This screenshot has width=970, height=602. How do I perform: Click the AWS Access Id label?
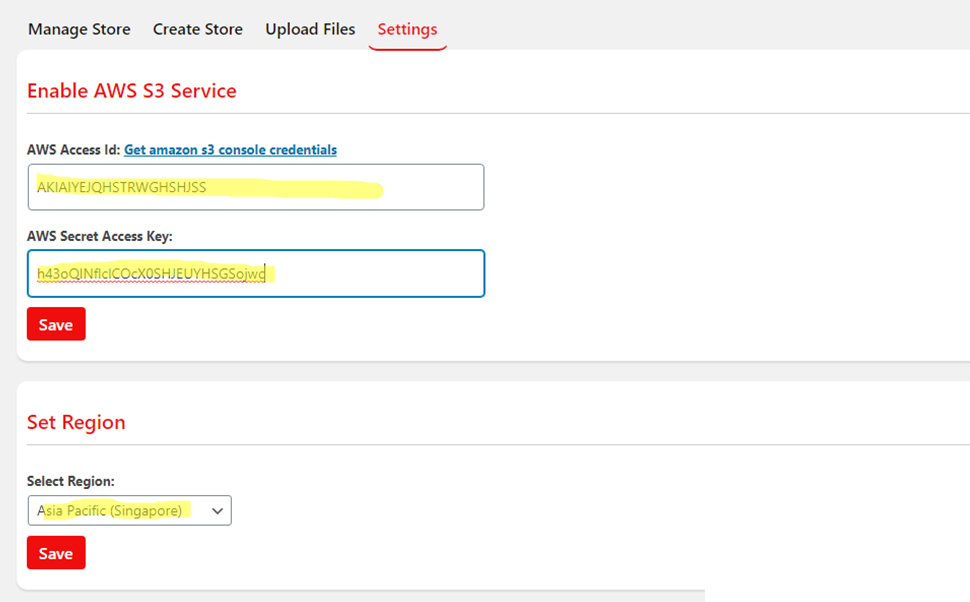coord(73,150)
